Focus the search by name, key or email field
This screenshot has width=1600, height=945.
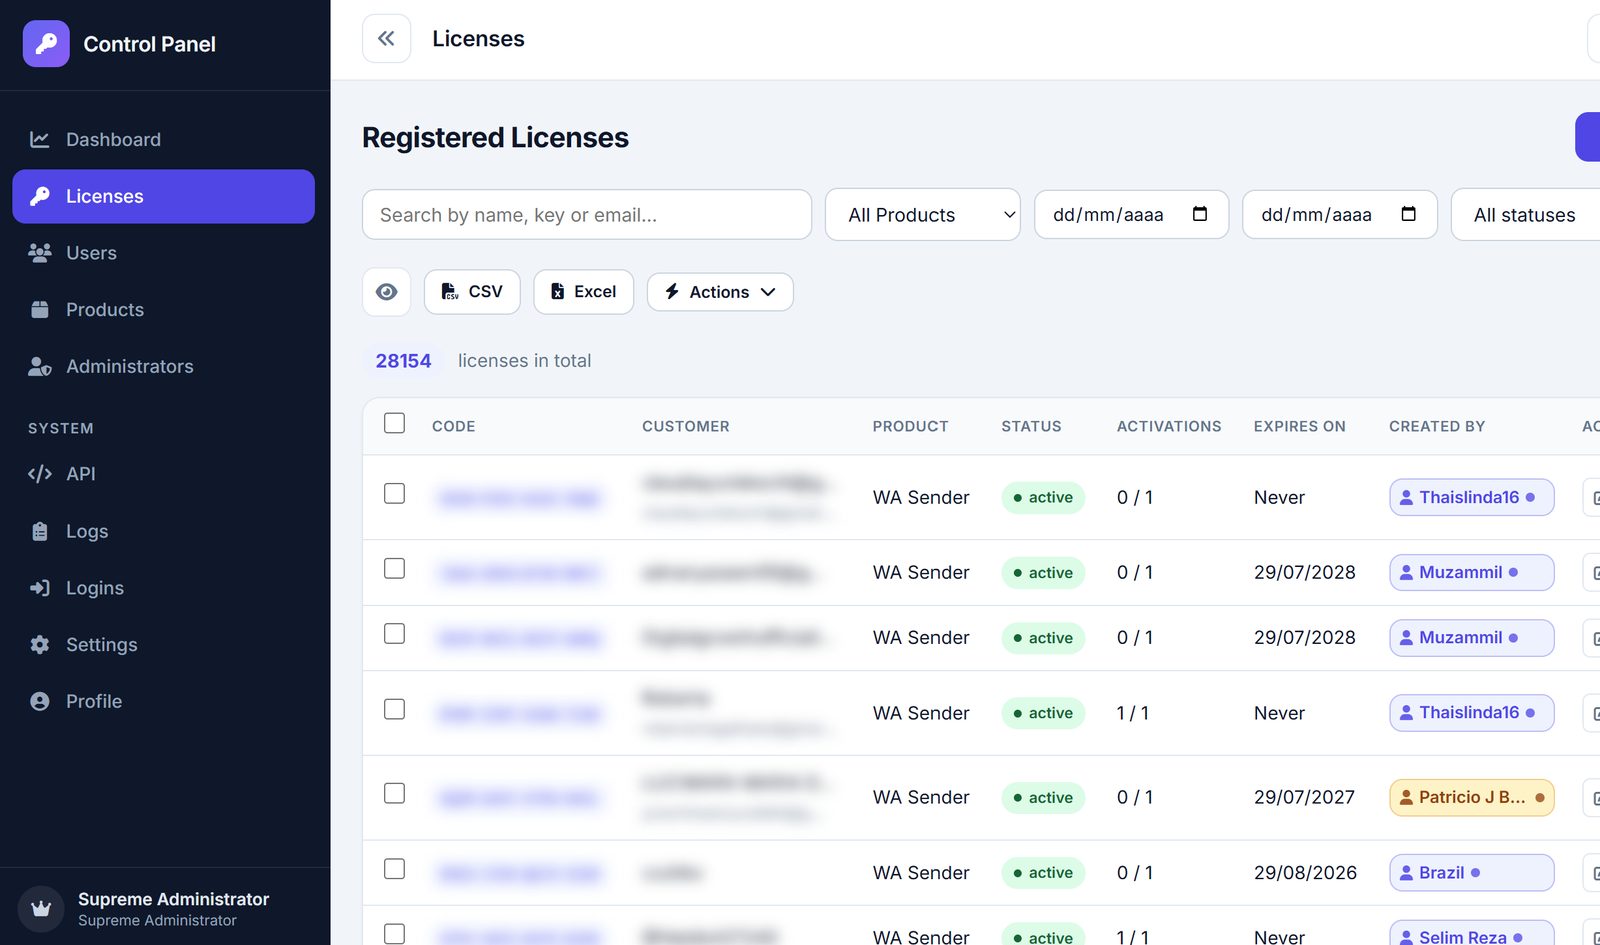click(x=586, y=215)
